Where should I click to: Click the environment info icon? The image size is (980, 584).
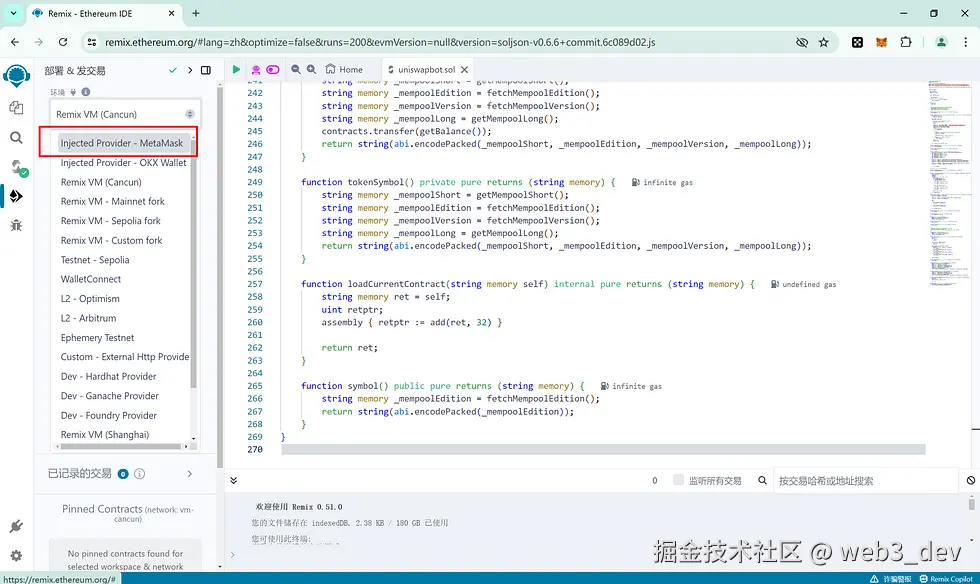pyautogui.click(x=86, y=92)
